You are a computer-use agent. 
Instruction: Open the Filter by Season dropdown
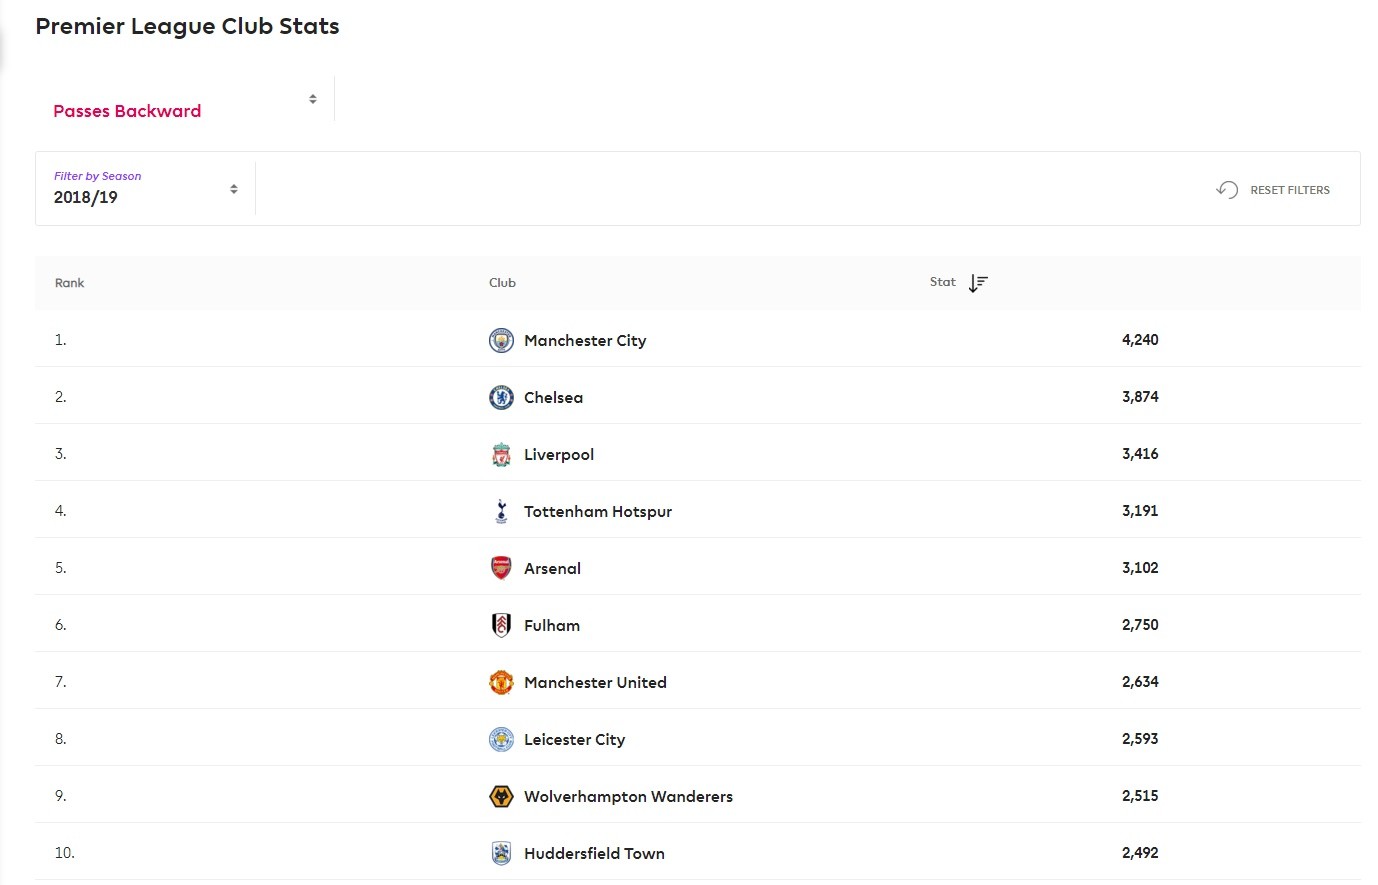(146, 188)
